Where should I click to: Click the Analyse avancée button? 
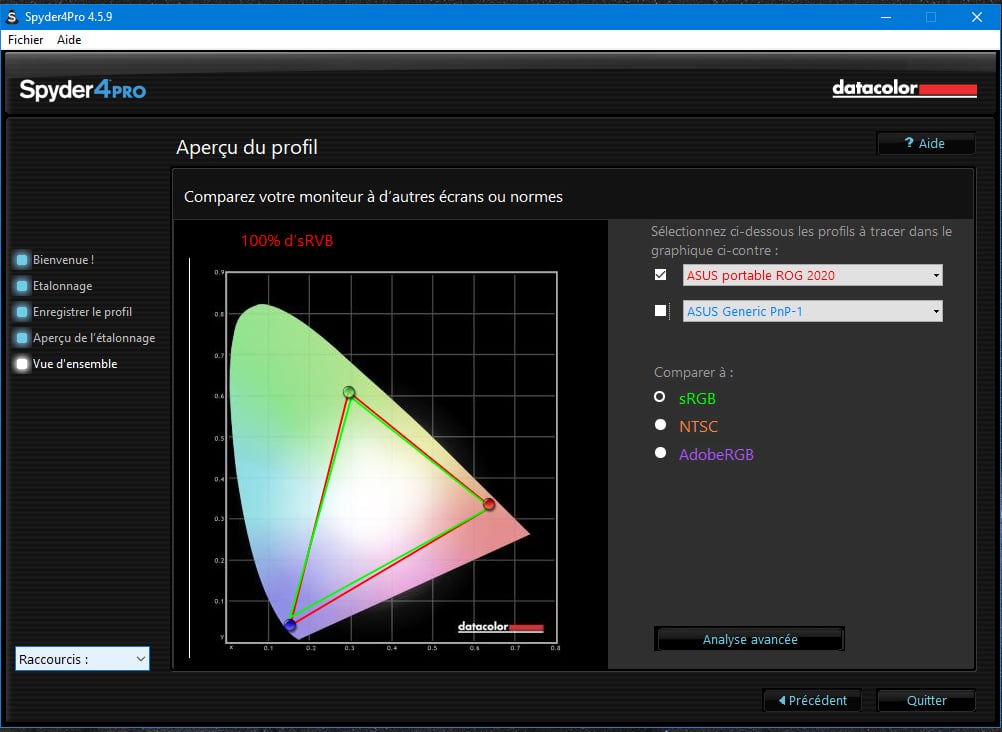tap(748, 638)
